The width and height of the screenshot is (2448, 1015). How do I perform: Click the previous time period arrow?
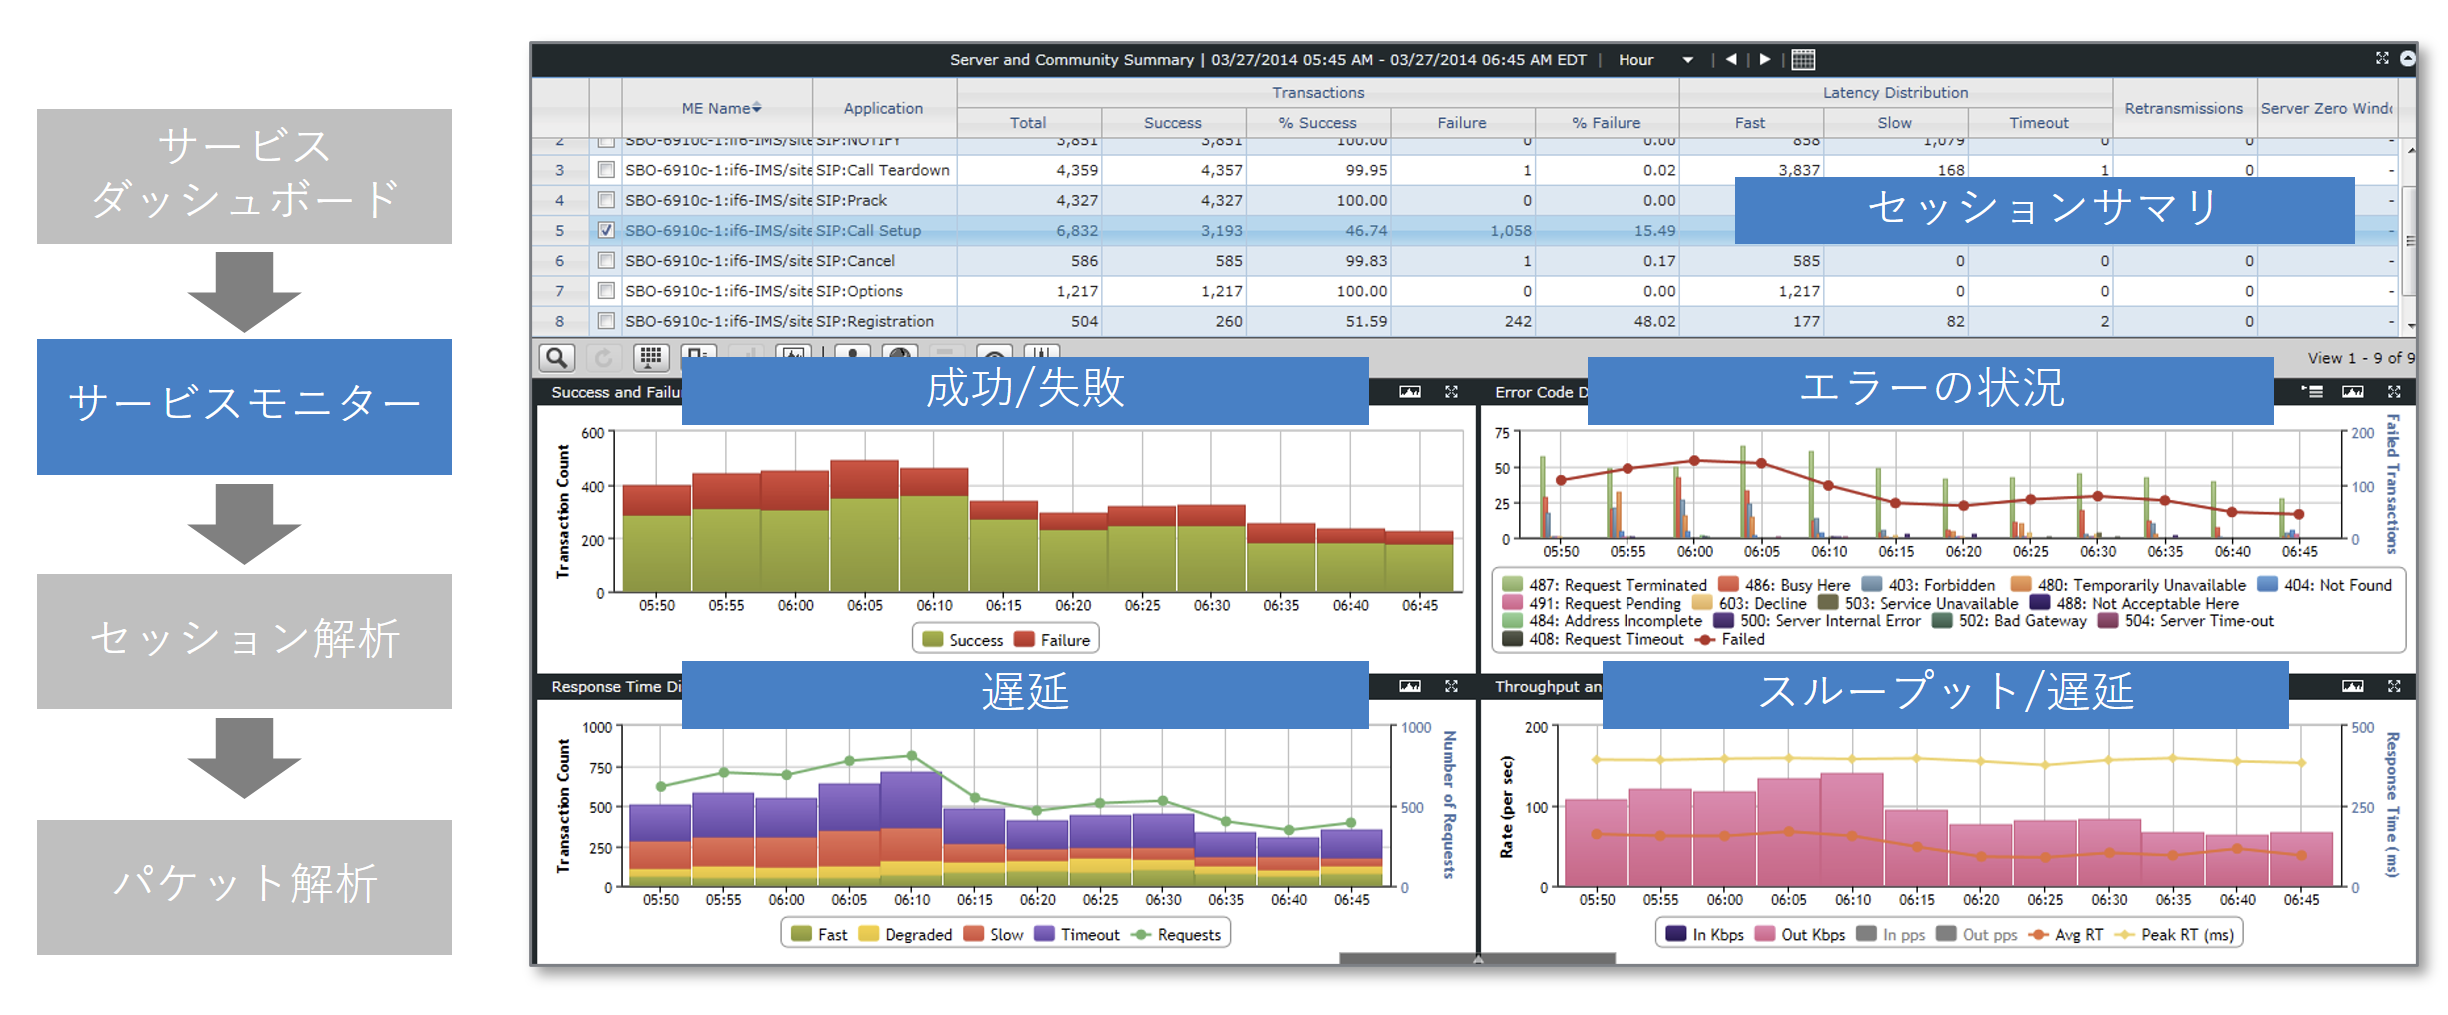tap(1731, 60)
